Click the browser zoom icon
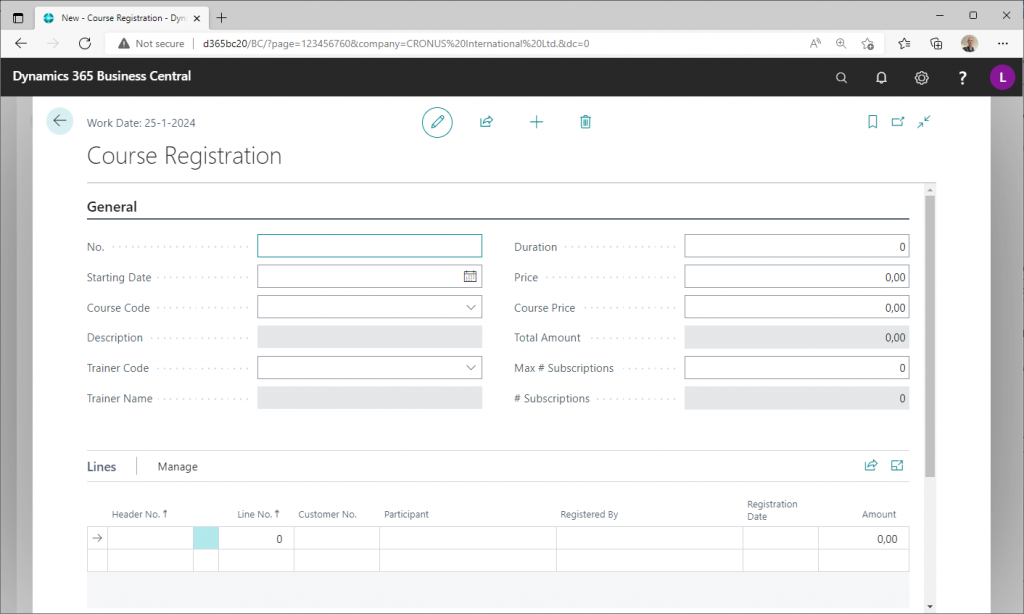Screen dimensions: 1024x614 point(841,43)
